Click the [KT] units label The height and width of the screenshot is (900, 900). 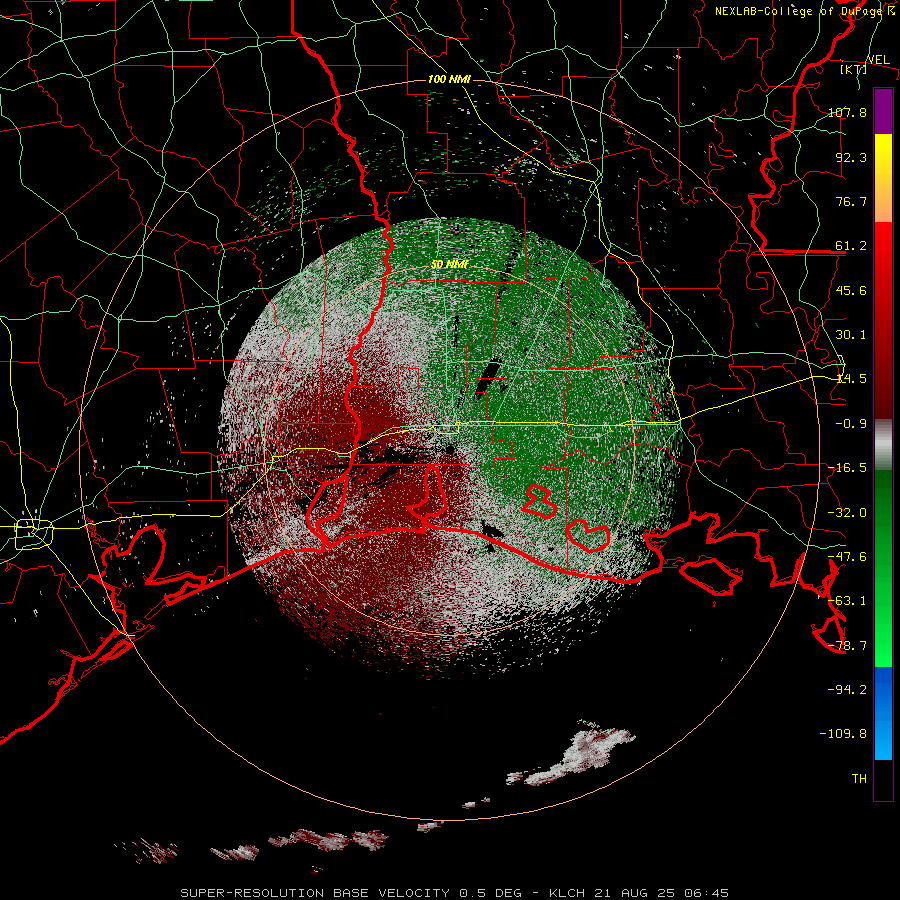pos(853,69)
